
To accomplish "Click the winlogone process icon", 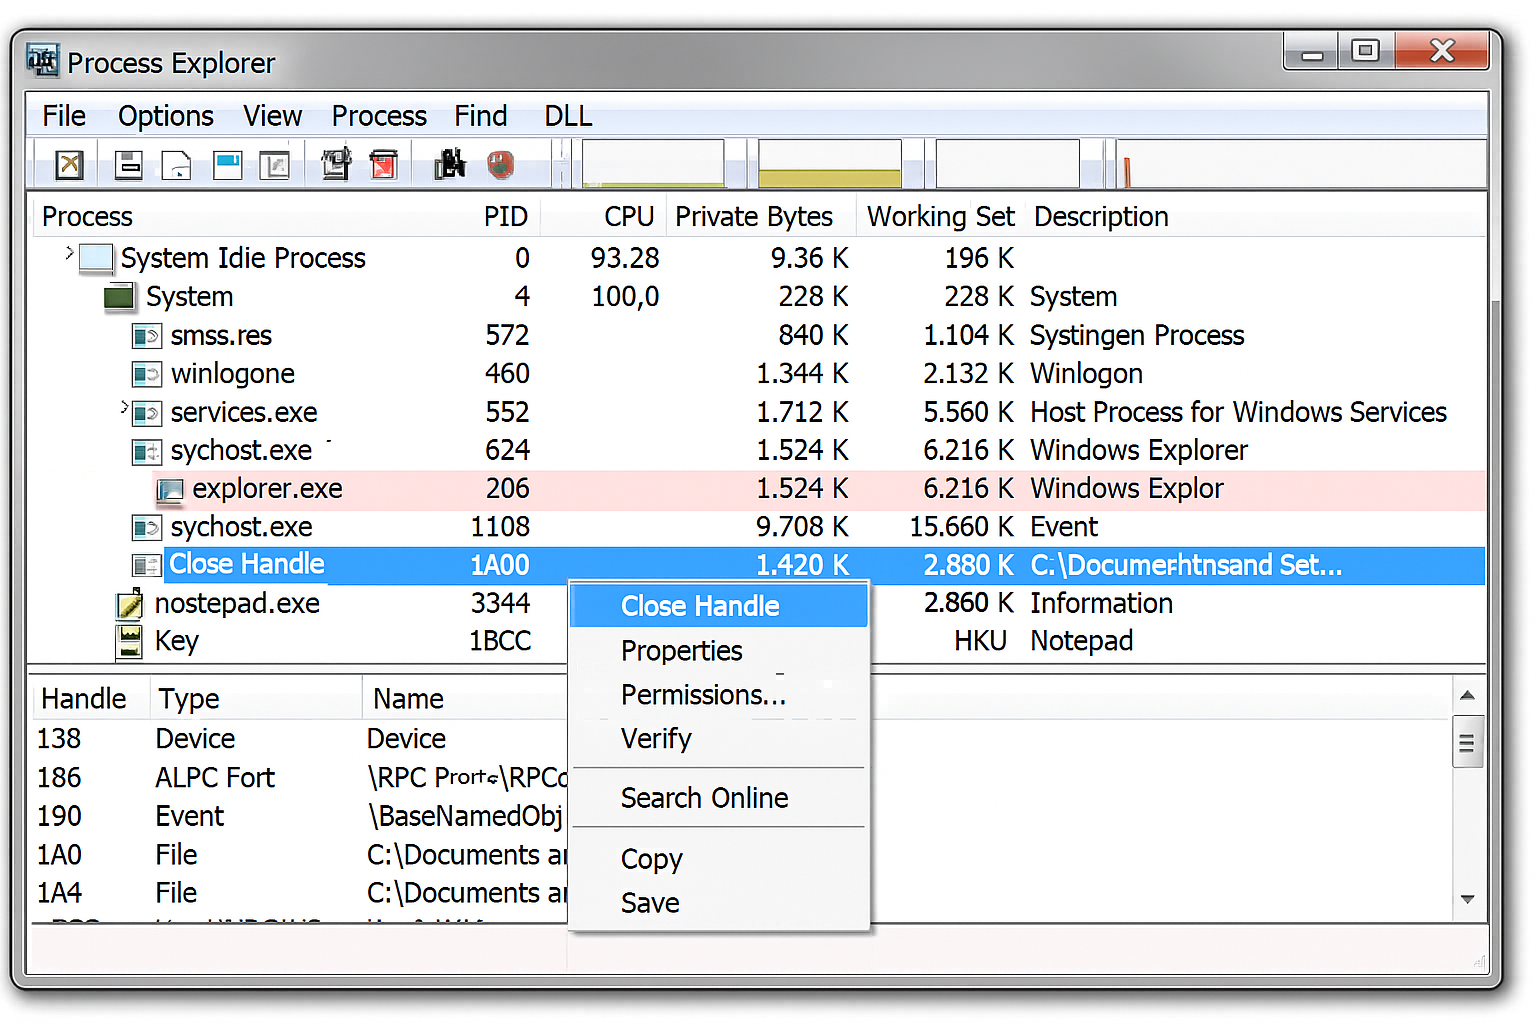I will [x=146, y=374].
